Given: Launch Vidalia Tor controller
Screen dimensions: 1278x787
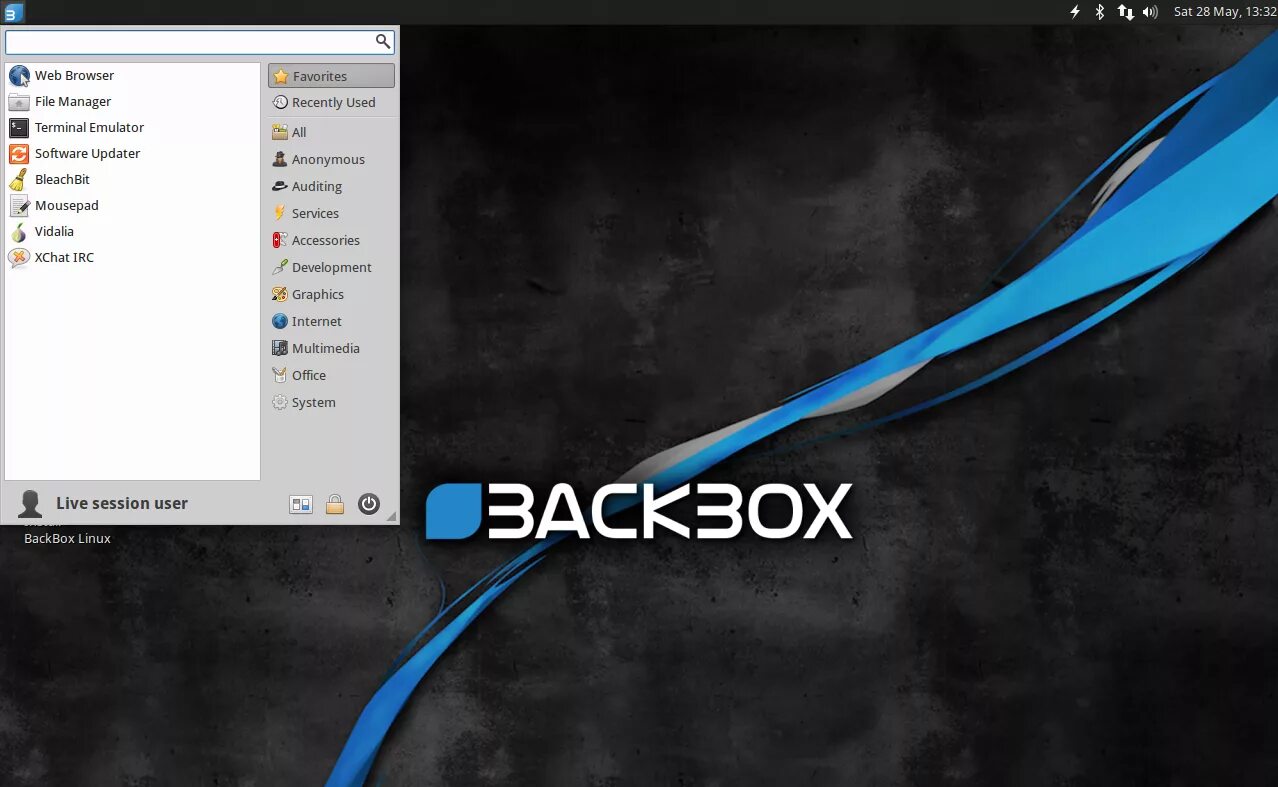Looking at the screenshot, I should pos(132,231).
